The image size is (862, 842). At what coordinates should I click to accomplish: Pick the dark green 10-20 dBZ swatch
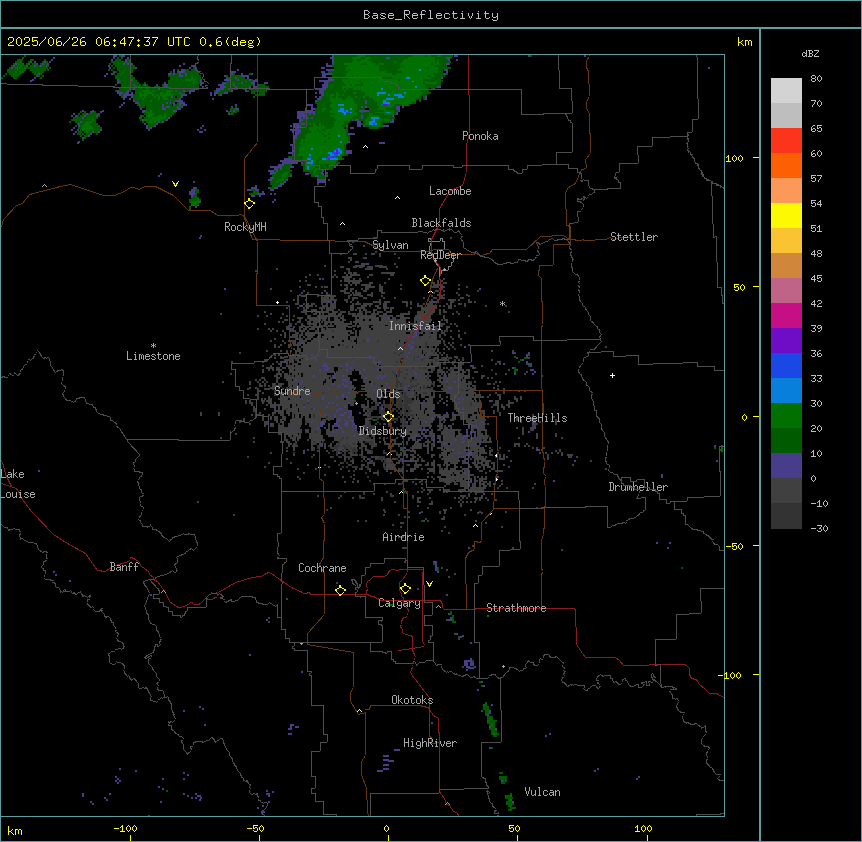[786, 441]
